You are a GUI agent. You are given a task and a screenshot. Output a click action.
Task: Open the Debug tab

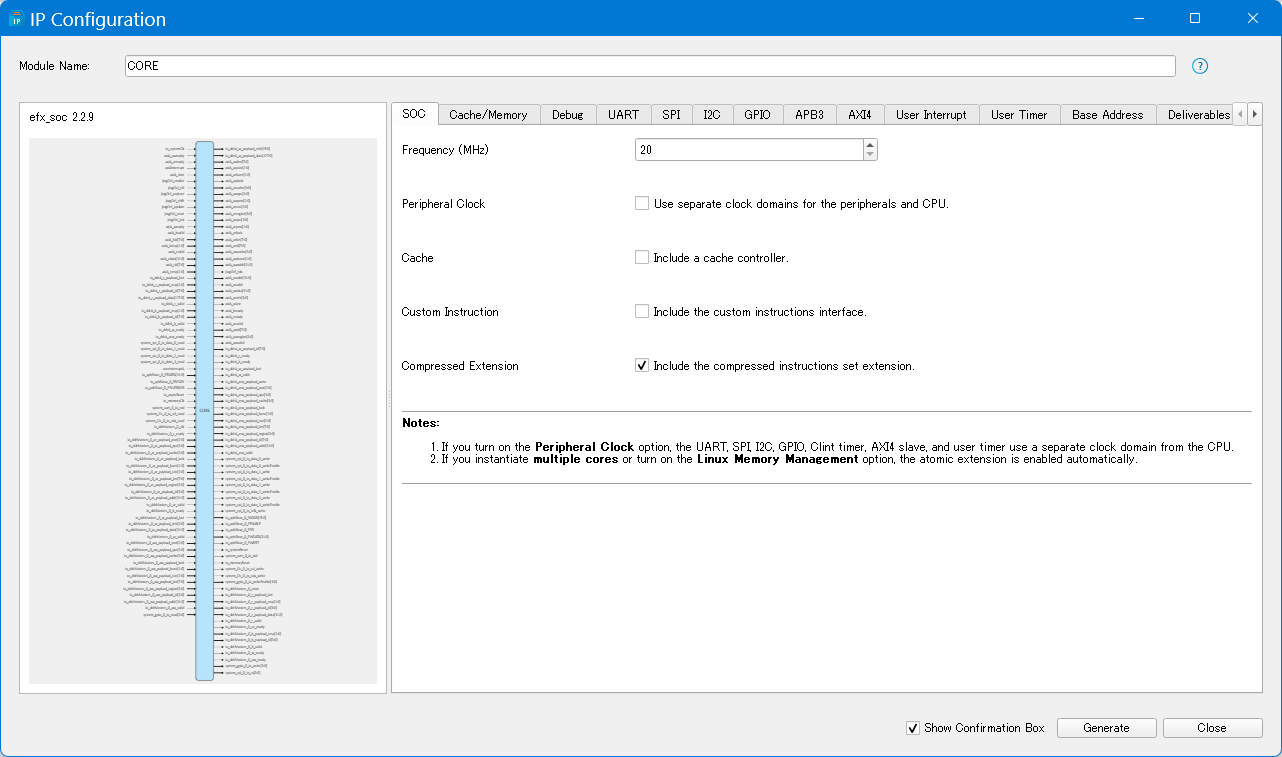[x=567, y=115]
